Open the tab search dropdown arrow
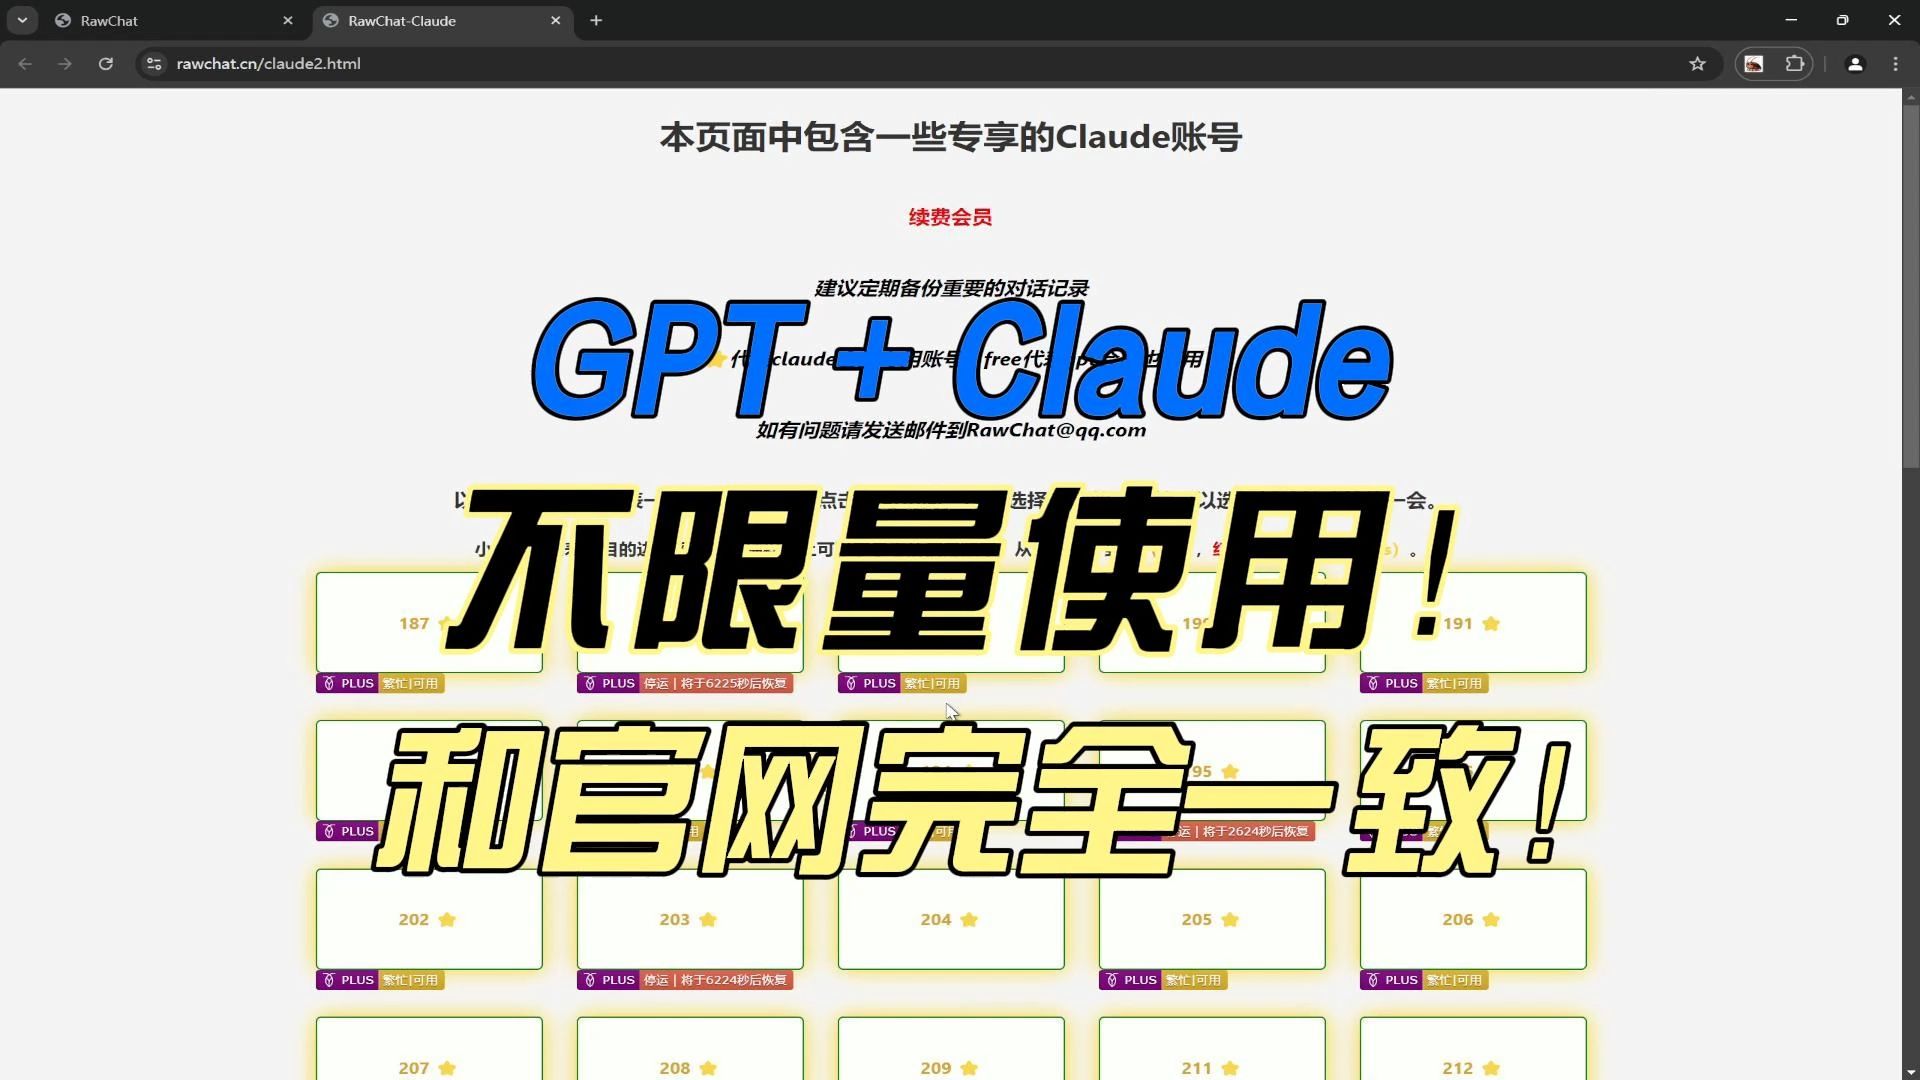The image size is (1920, 1080). tap(22, 20)
